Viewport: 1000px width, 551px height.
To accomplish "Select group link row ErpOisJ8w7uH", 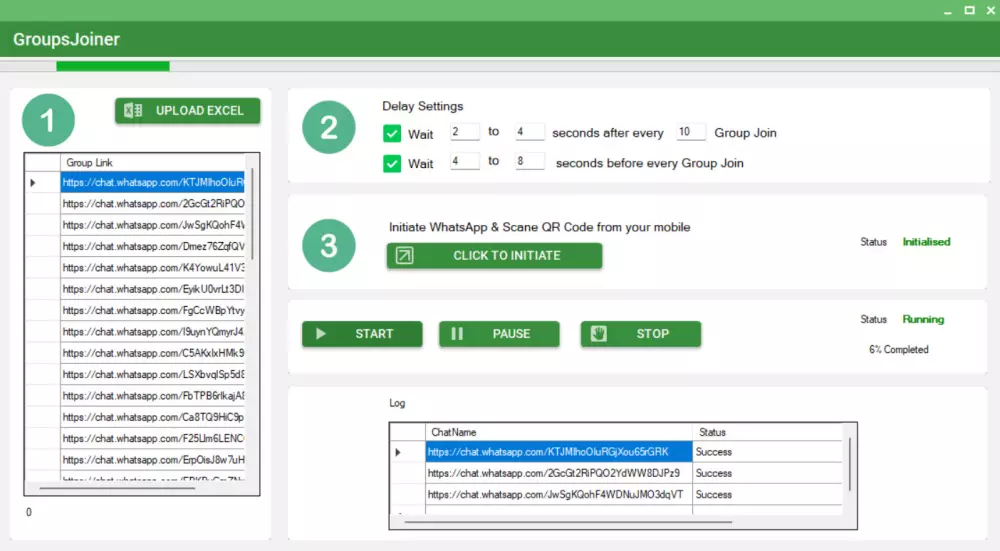I will point(152,460).
